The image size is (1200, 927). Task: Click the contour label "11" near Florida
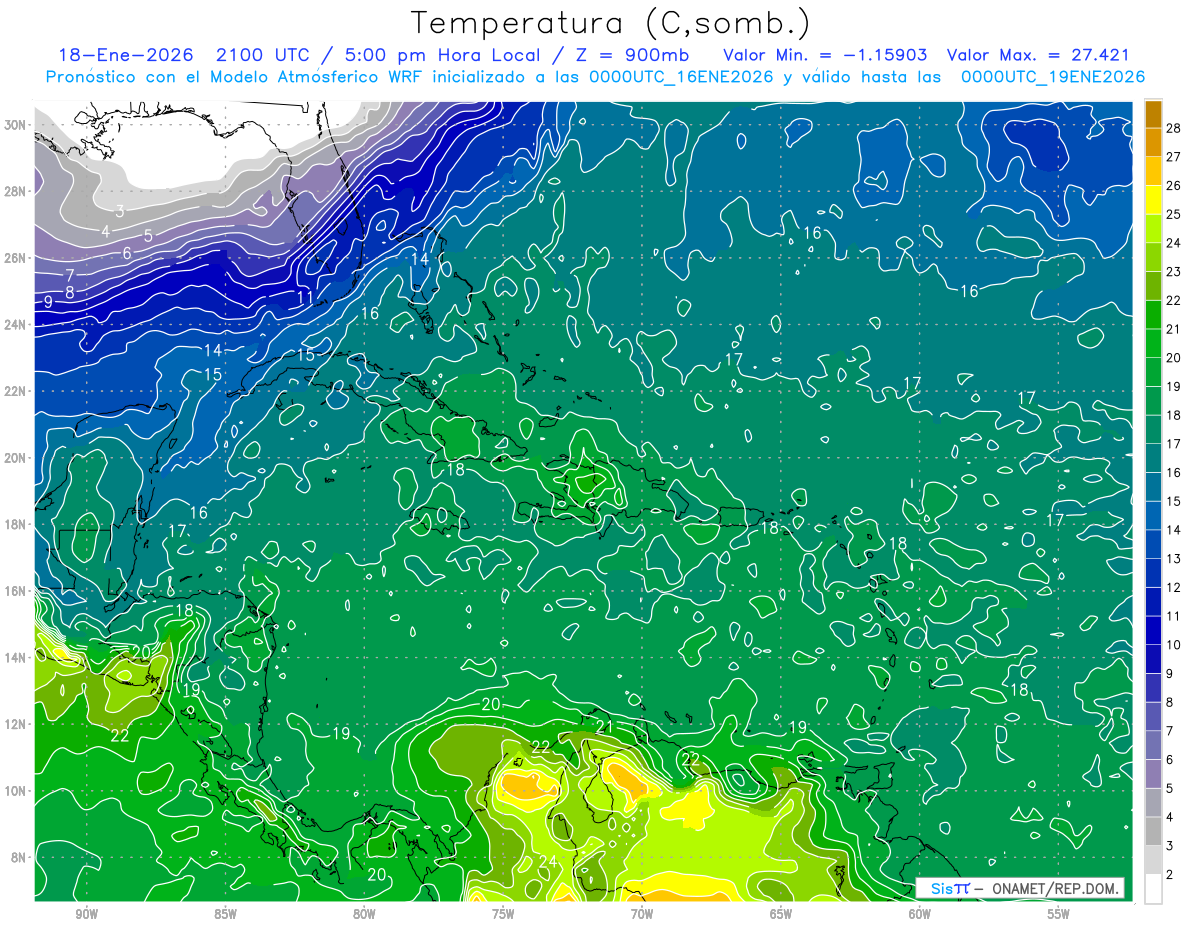coord(305,298)
